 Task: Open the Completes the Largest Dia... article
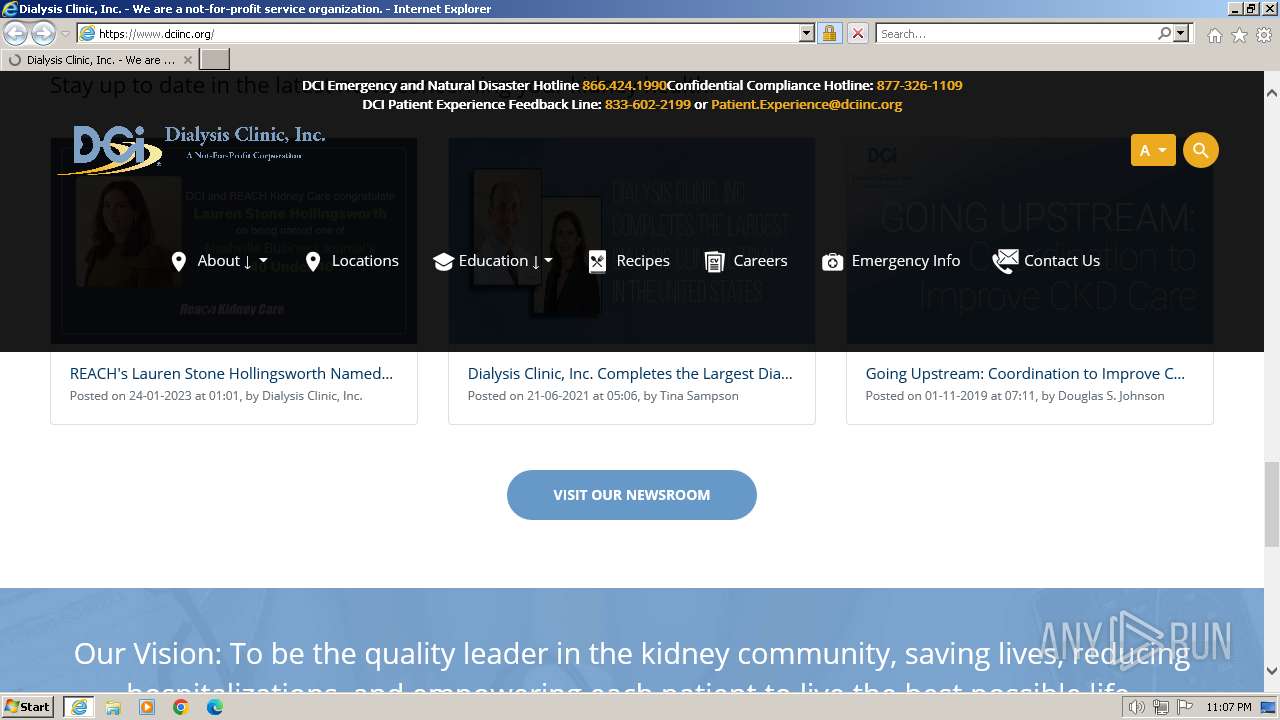(x=630, y=373)
